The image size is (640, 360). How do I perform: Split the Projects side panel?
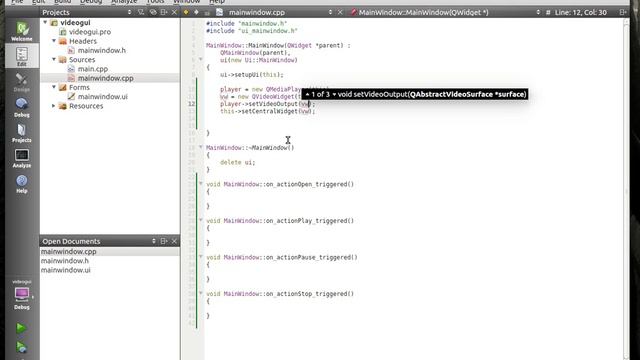click(164, 12)
